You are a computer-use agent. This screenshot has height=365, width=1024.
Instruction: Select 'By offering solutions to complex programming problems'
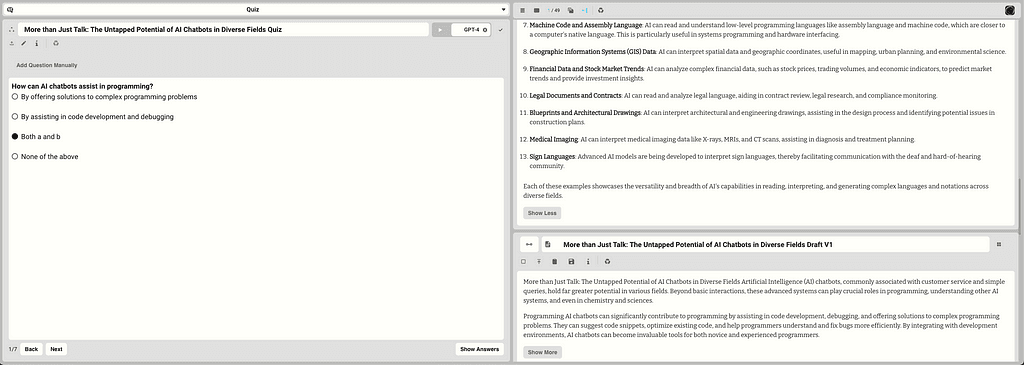tap(104, 97)
